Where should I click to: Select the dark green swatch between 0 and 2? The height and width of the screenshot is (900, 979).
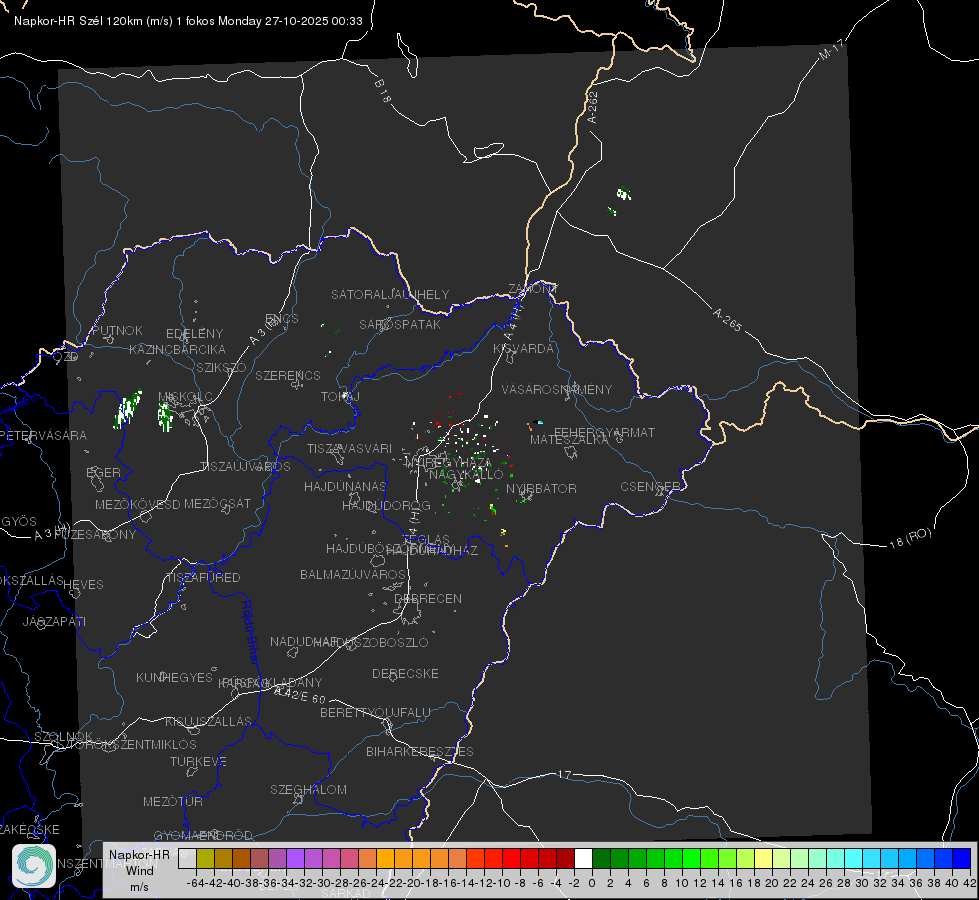pos(601,858)
